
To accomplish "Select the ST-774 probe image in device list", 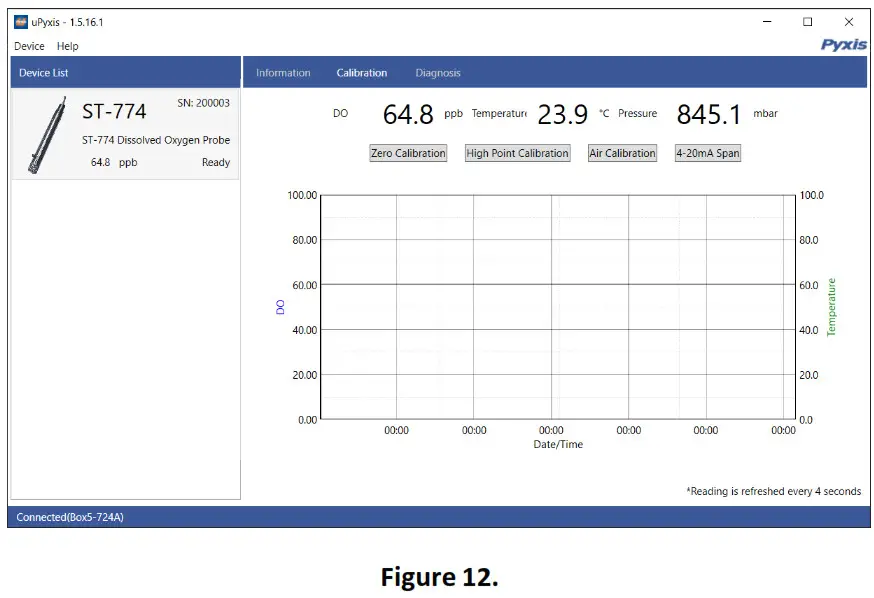I will [x=47, y=135].
